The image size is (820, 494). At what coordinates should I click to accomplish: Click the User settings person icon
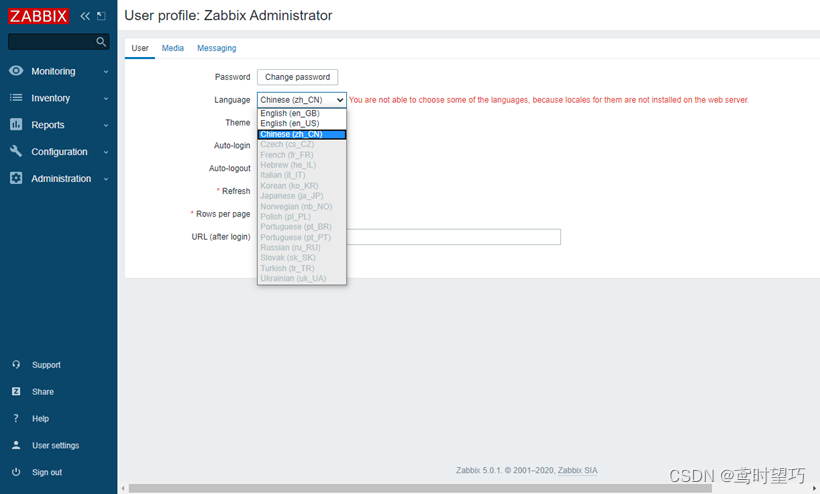tap(16, 445)
